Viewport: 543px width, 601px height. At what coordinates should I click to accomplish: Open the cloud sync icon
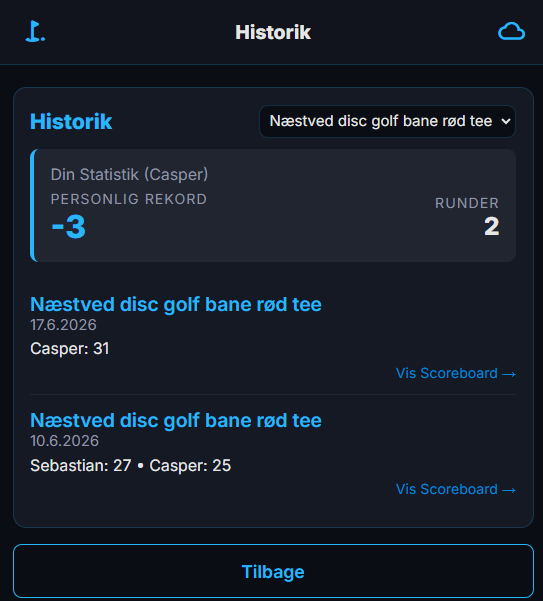(x=511, y=31)
